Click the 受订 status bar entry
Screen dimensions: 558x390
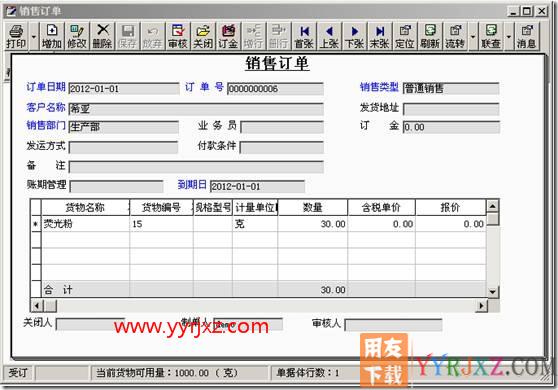coord(18,373)
